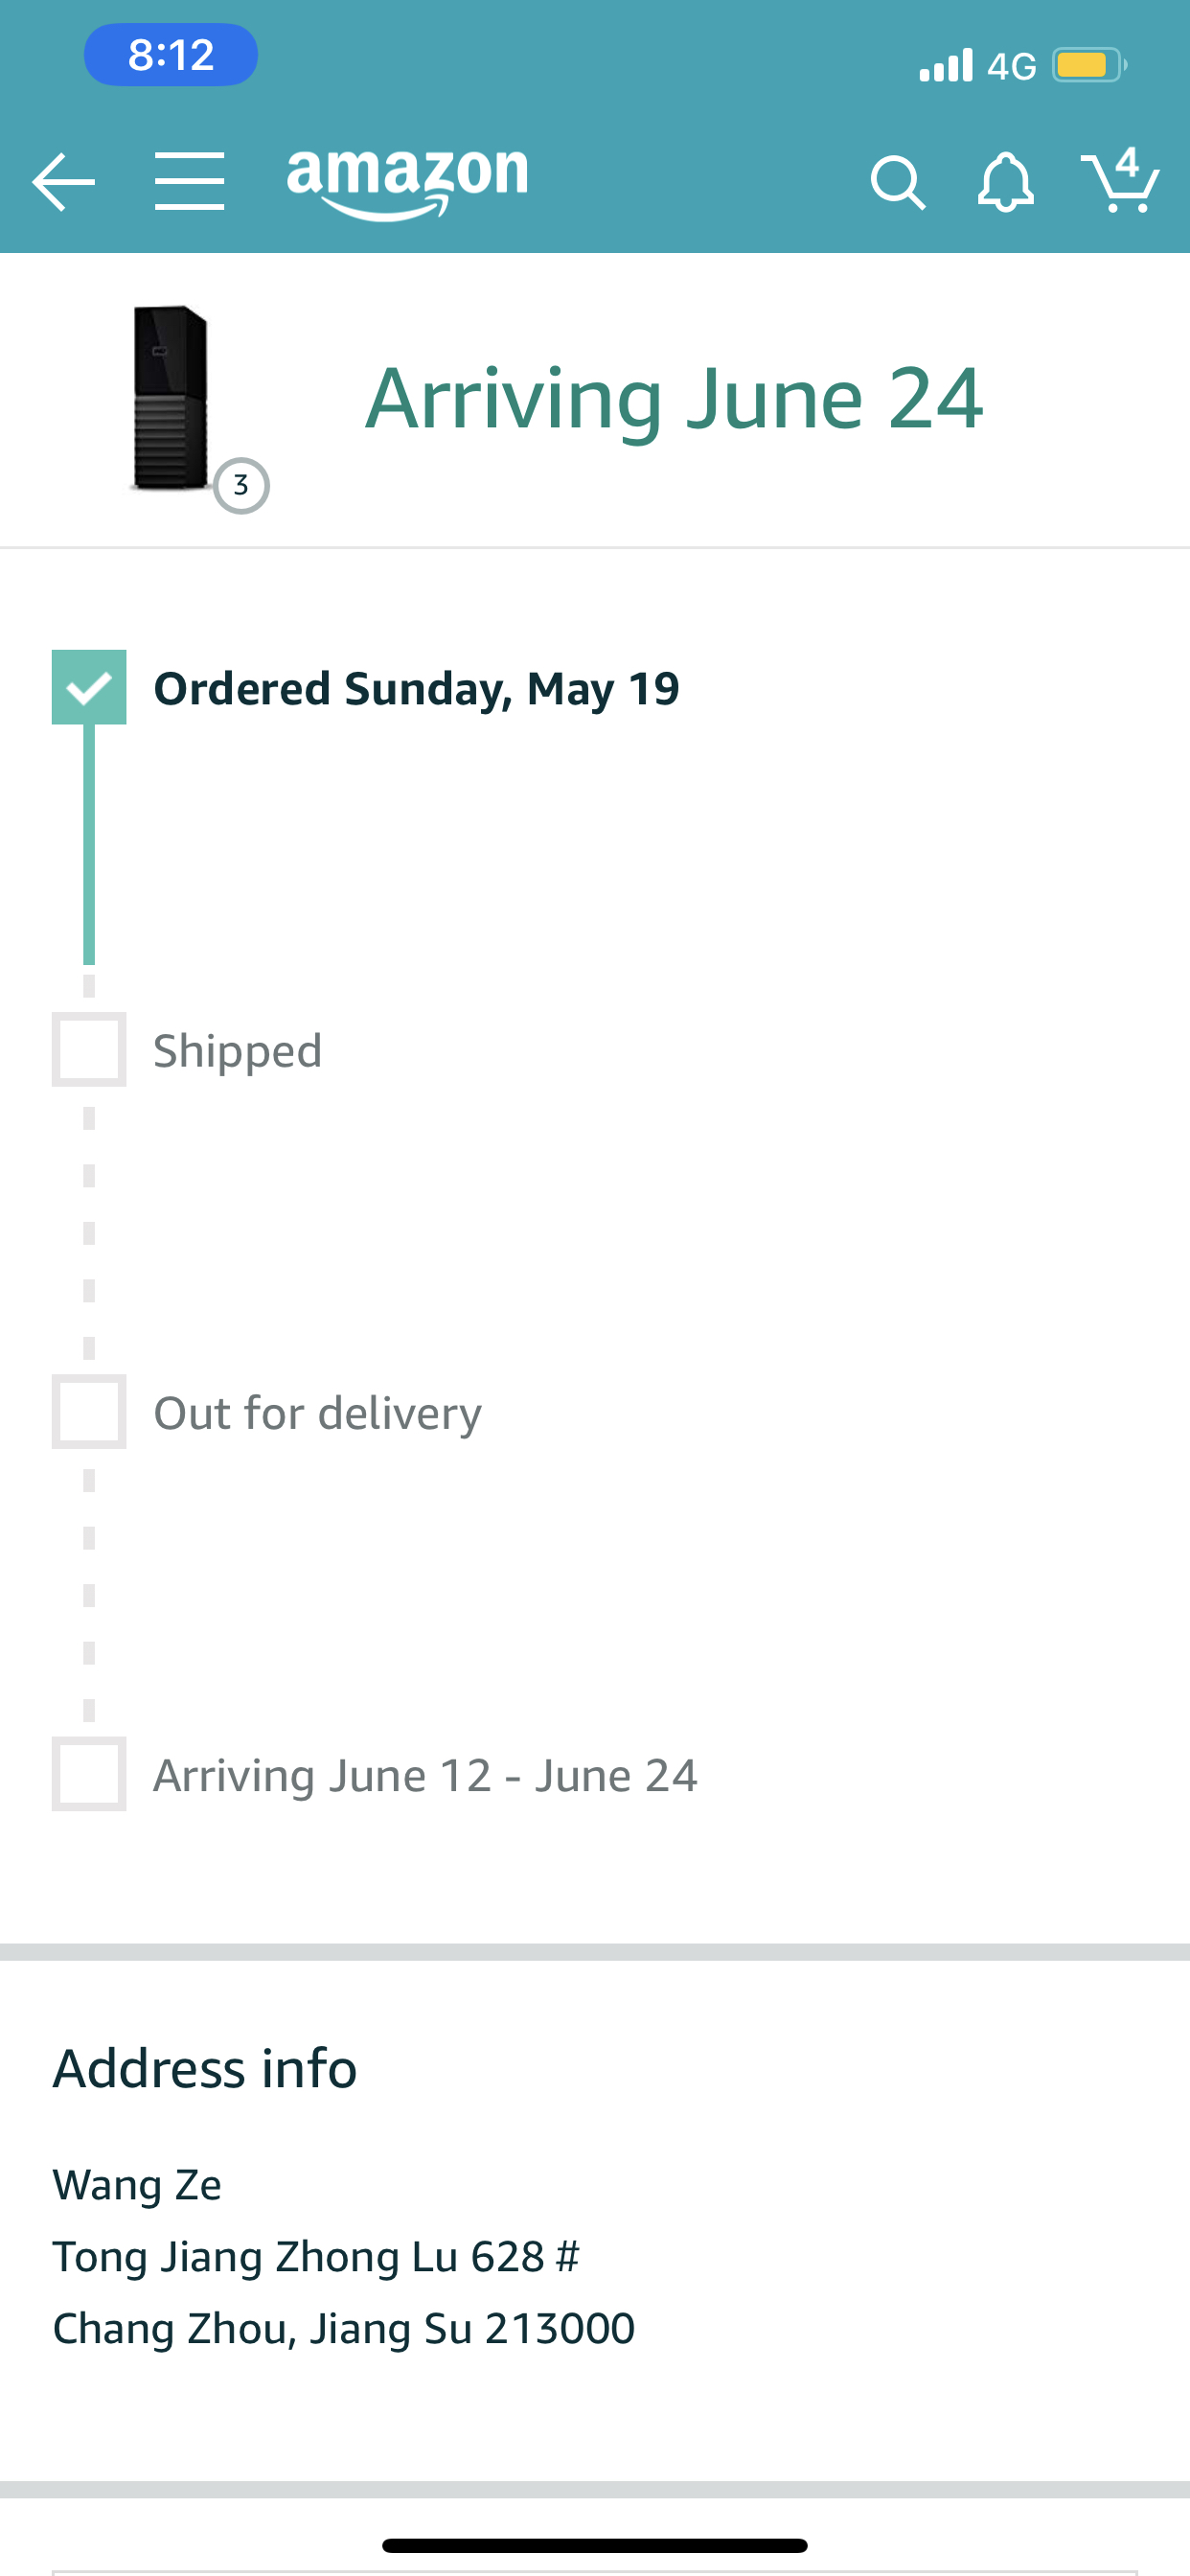Tap the Arriving June 24 heading

(x=674, y=398)
